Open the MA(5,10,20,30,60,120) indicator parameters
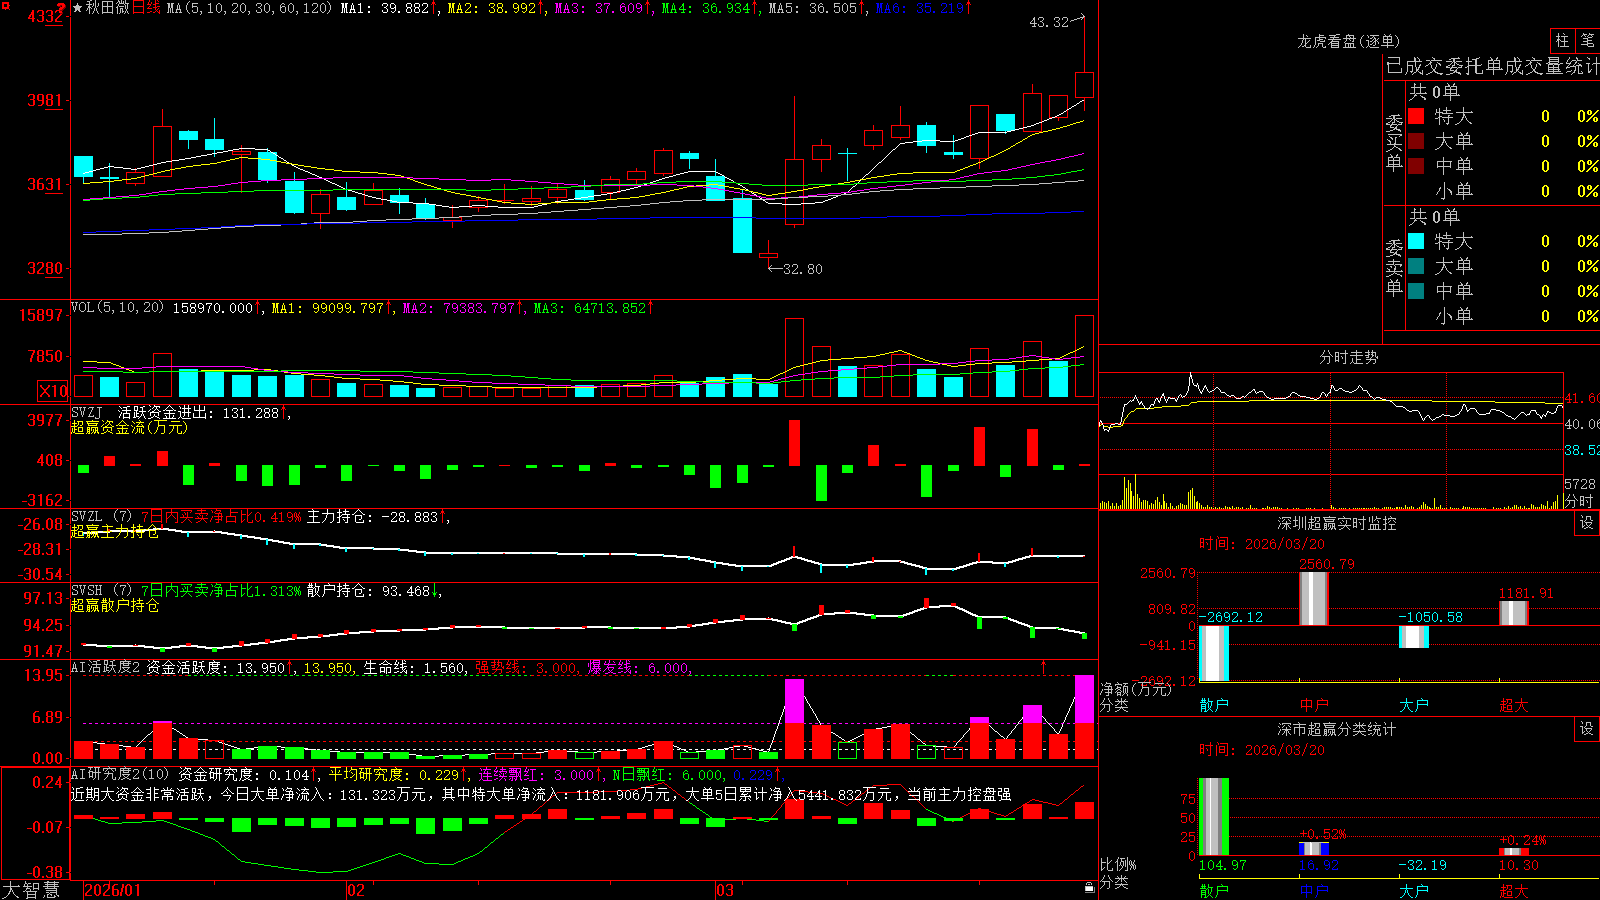This screenshot has width=1600, height=900. [x=249, y=8]
